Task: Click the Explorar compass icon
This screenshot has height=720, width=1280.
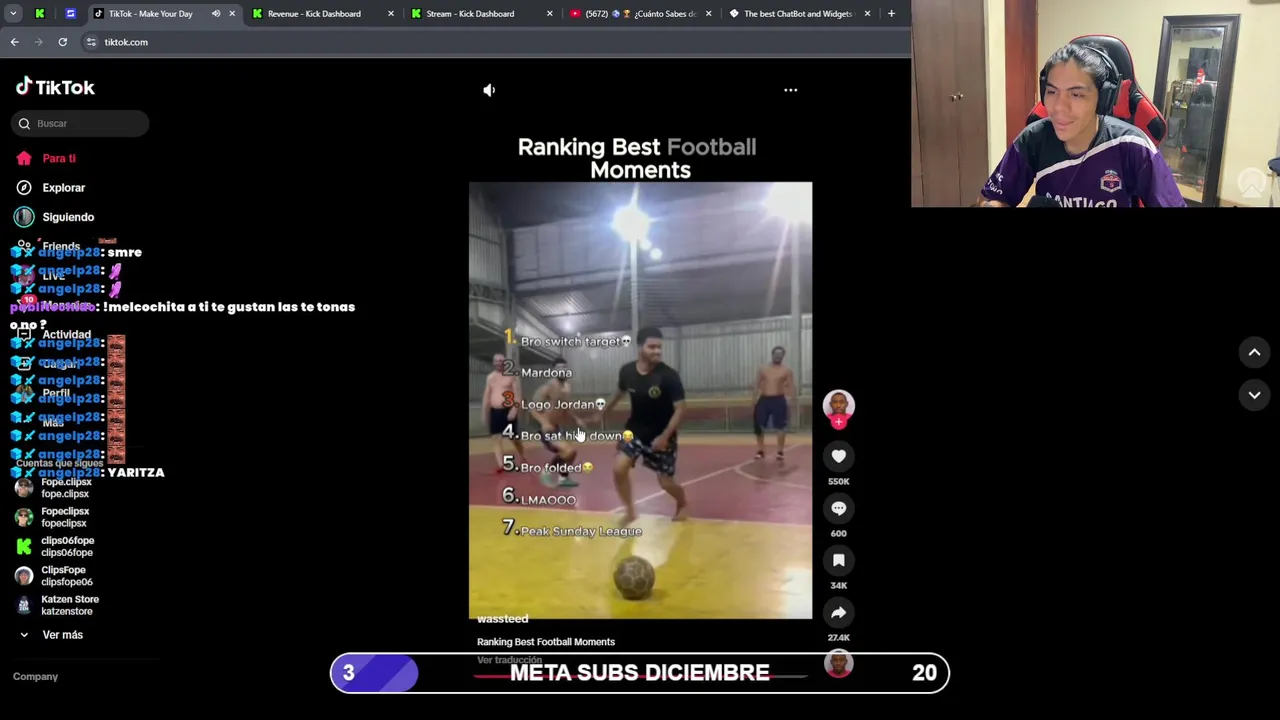Action: point(24,188)
